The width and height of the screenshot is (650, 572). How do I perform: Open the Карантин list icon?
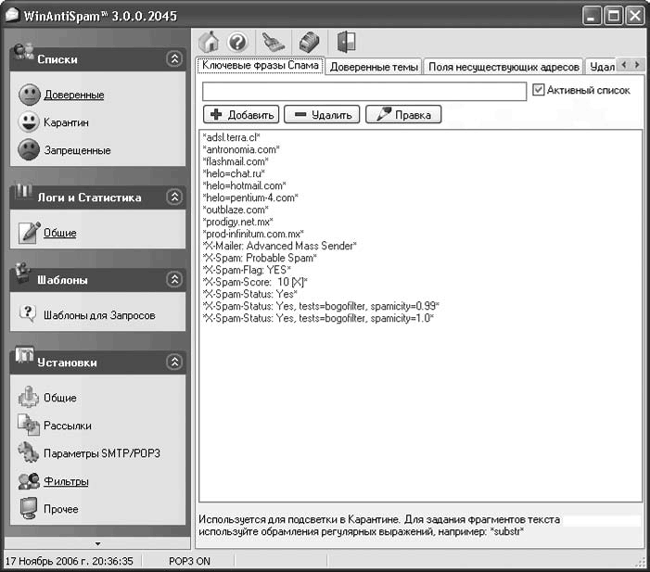(x=29, y=122)
